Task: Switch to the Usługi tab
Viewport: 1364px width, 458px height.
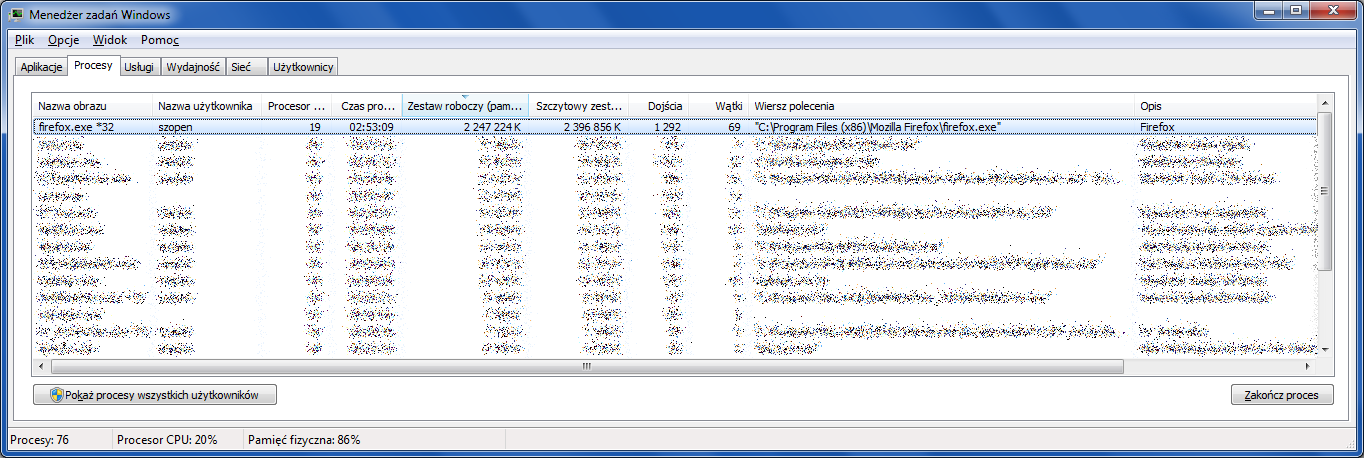Action: (x=138, y=67)
